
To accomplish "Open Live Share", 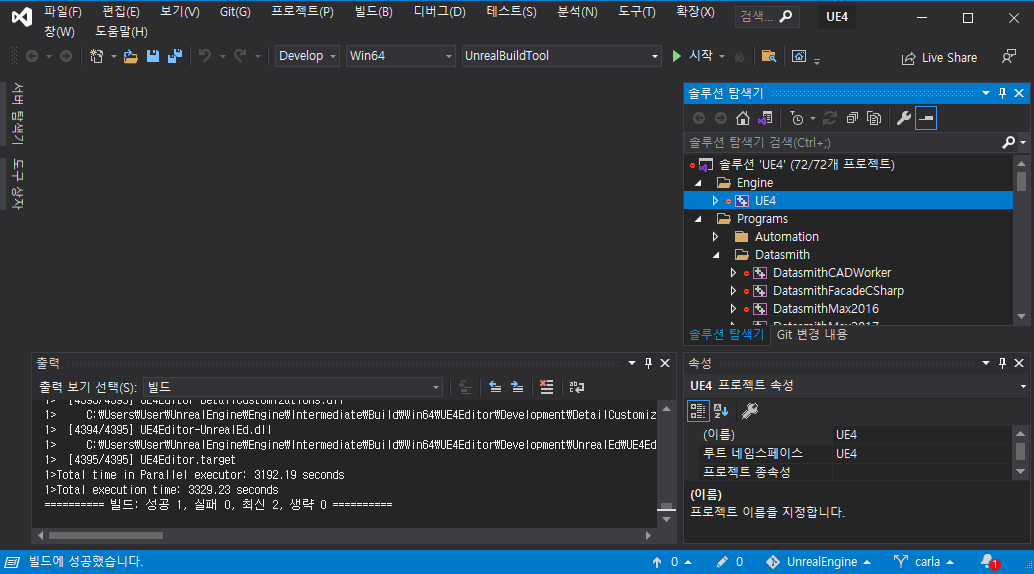I will (939, 58).
